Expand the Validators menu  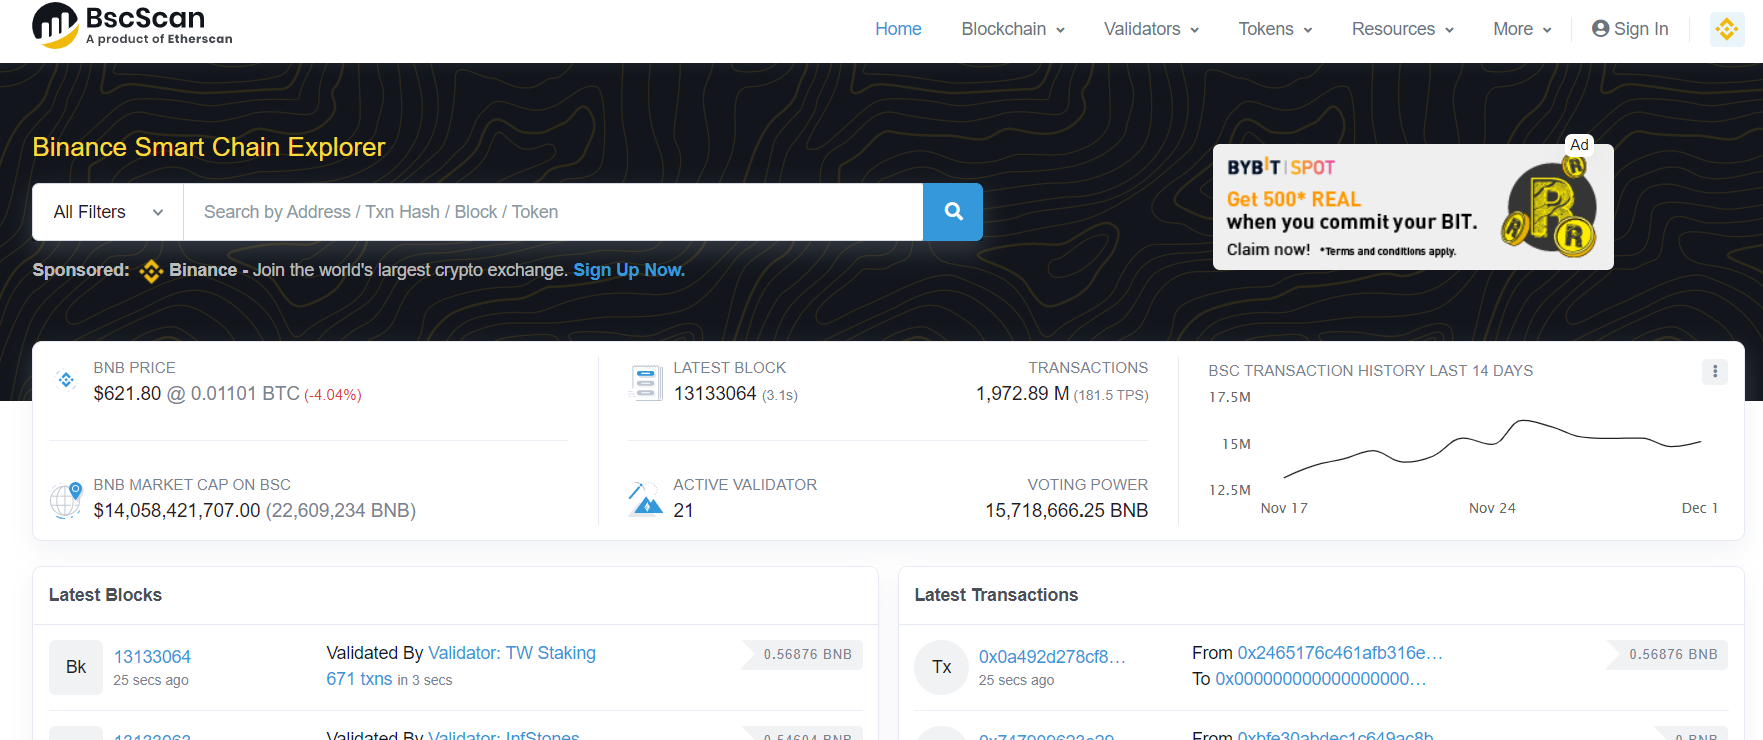click(x=1151, y=29)
